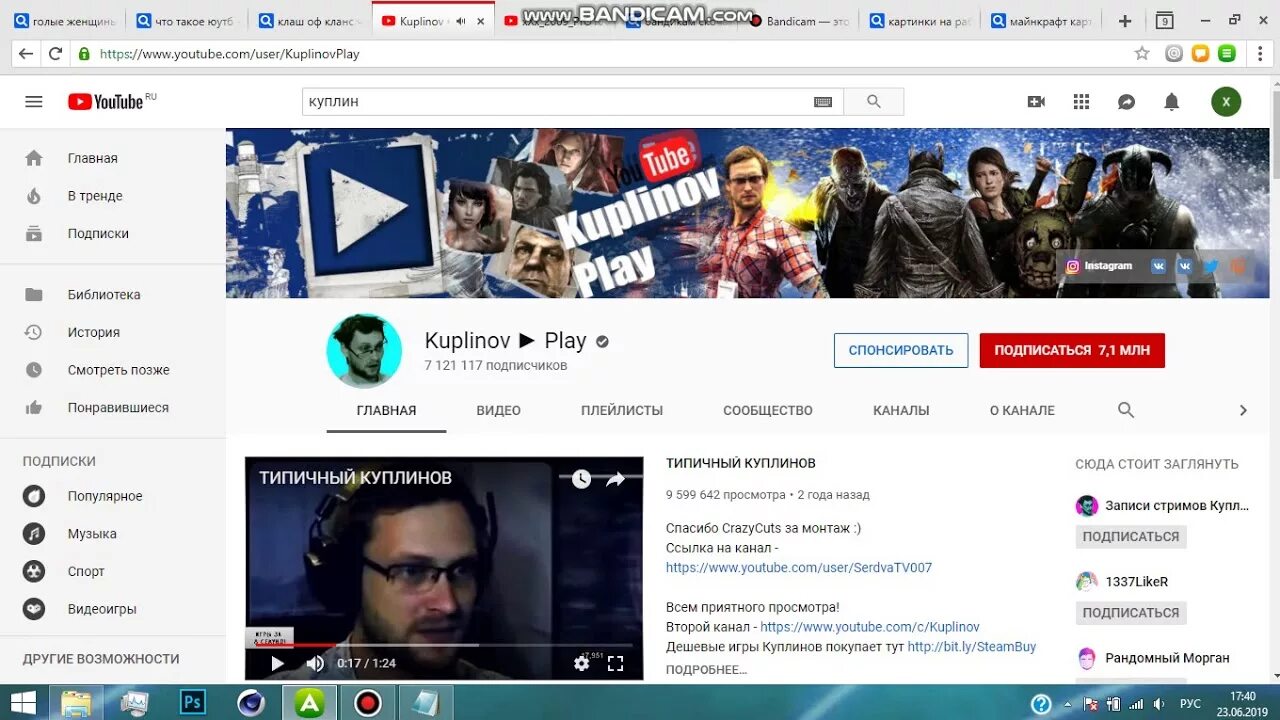Open the YouTube apps grid
The width and height of the screenshot is (1280, 720).
click(1081, 101)
